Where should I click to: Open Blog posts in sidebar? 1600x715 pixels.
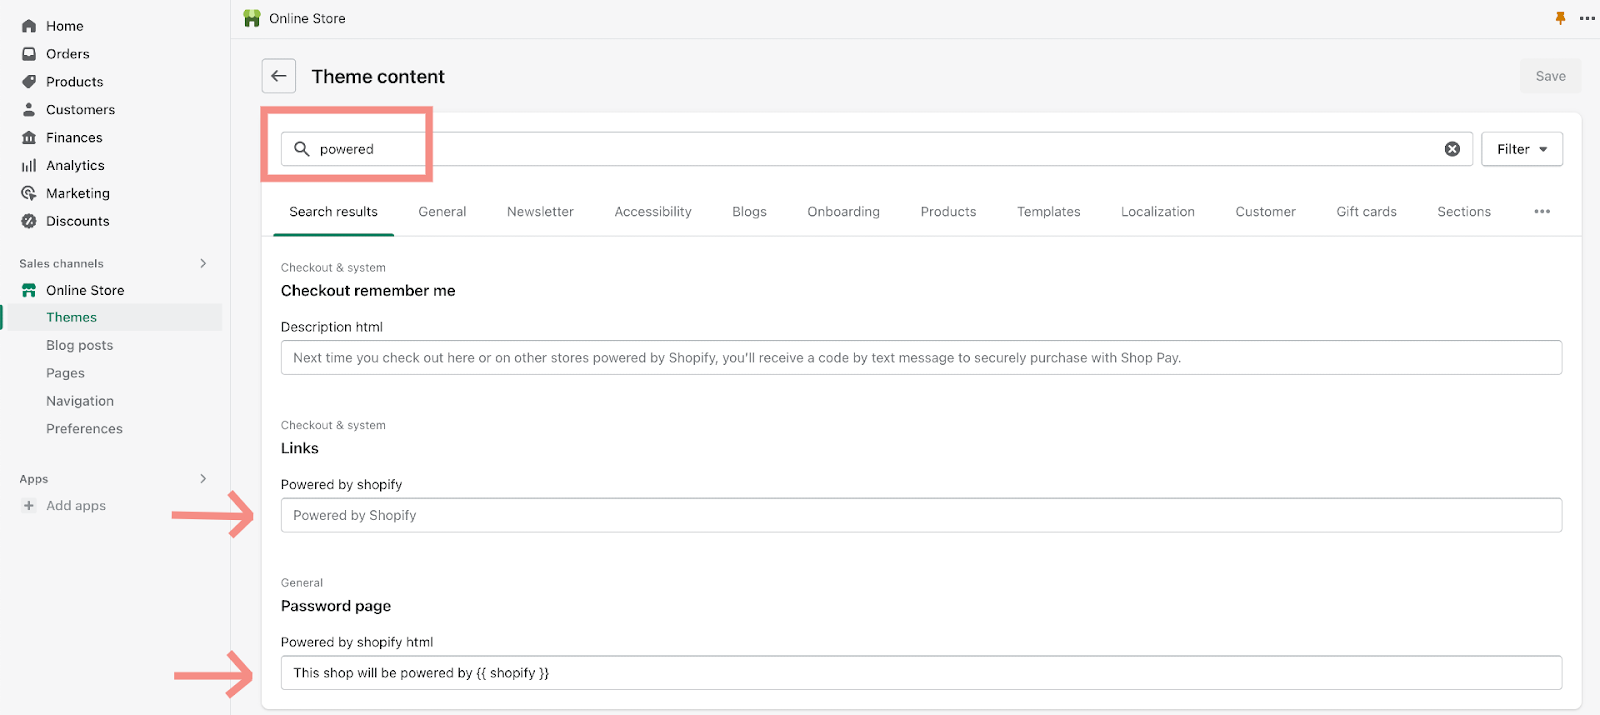click(x=80, y=345)
